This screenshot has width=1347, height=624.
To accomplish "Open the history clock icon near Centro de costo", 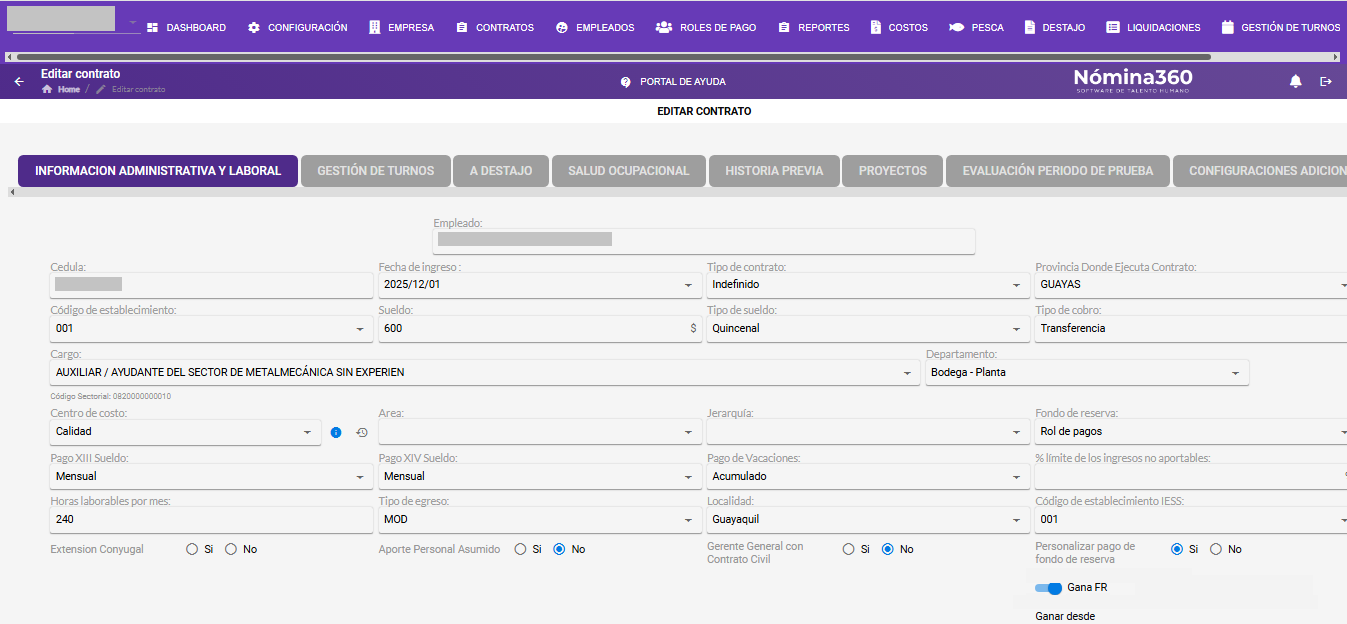I will [x=362, y=432].
